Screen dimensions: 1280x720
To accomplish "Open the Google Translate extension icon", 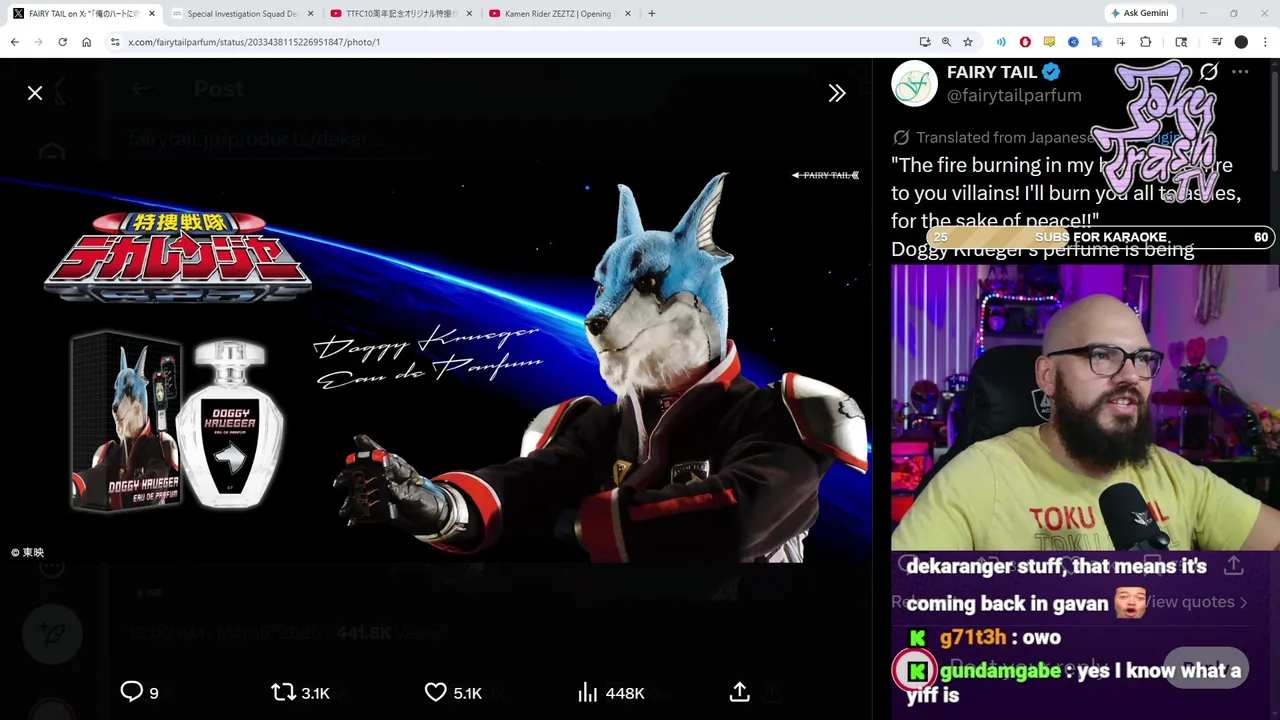I will coord(1097,42).
